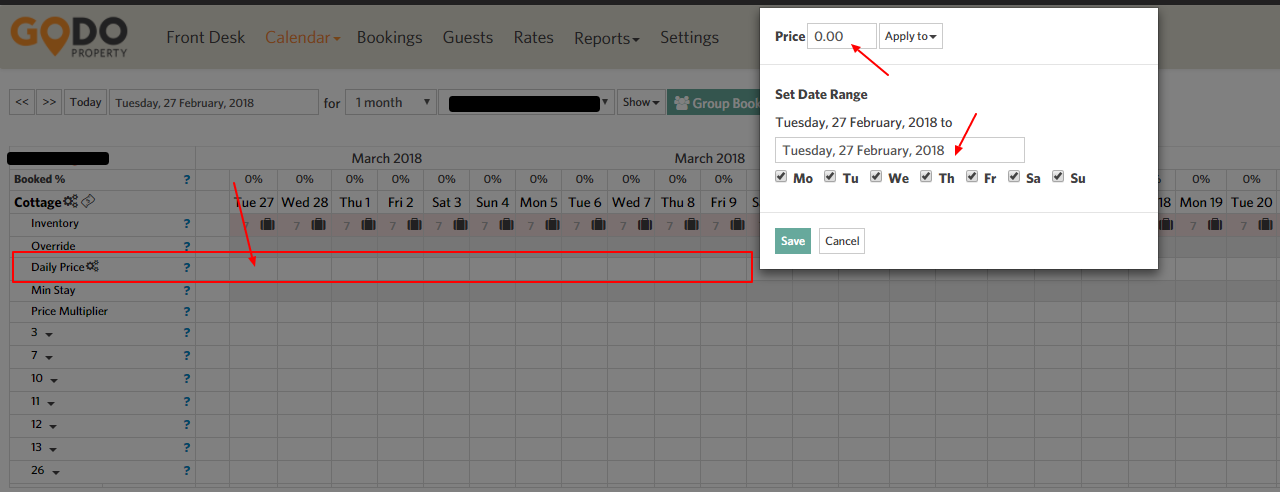Expand room 3 row arrow
1280x492 pixels.
pyautogui.click(x=48, y=335)
